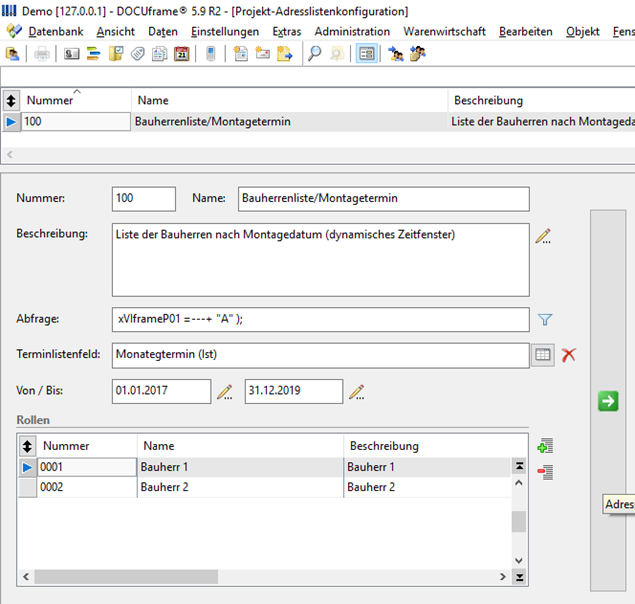Clear Terminlistenfeld with the red X
The image size is (635, 604).
tap(569, 355)
